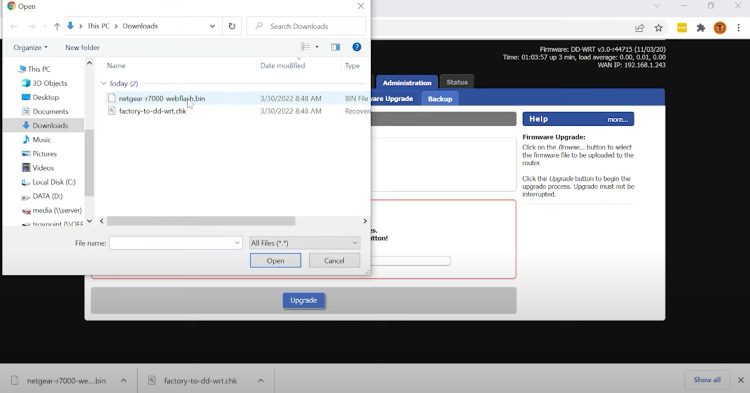Toggle the preview pane icon
750x393 pixels.
click(335, 47)
